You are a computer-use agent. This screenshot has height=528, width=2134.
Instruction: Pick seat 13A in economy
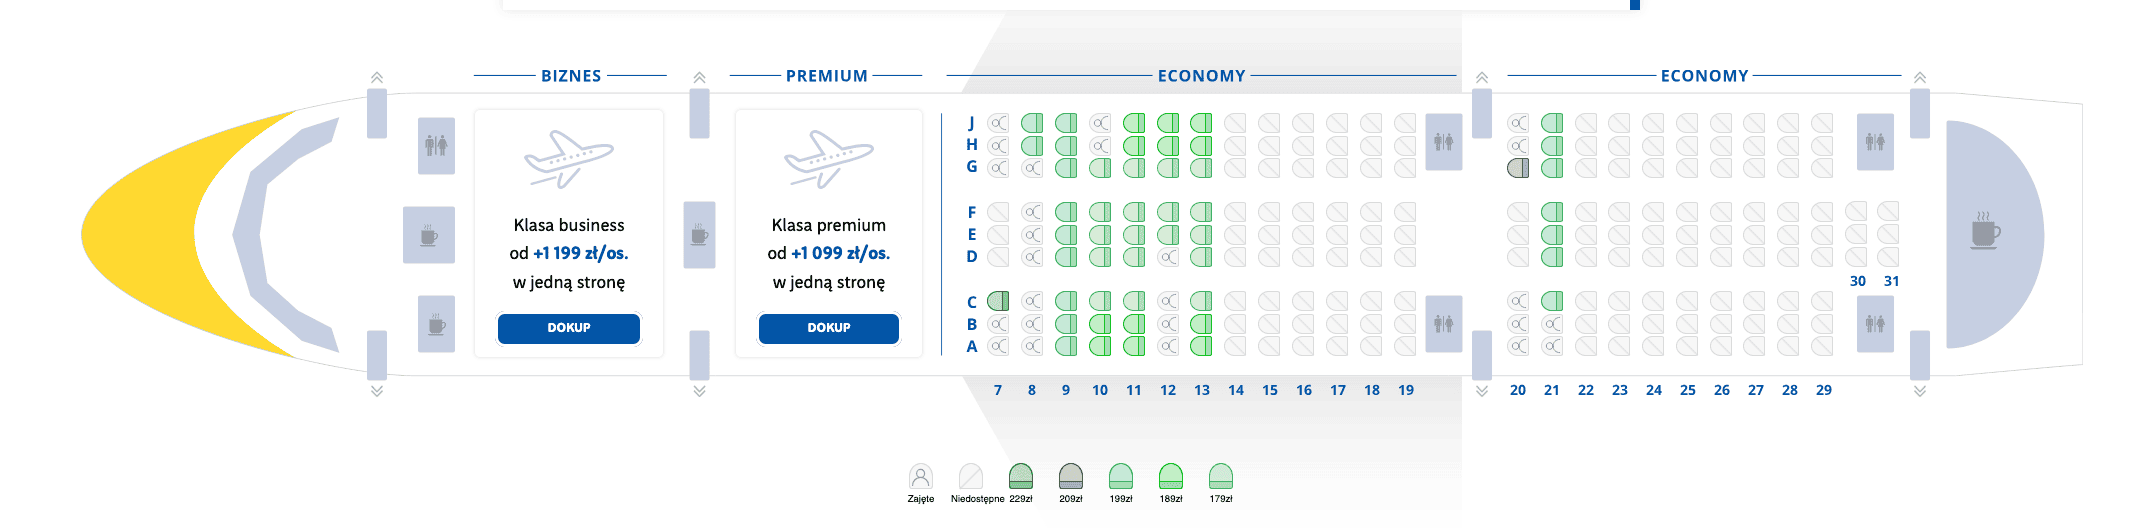click(x=1202, y=346)
